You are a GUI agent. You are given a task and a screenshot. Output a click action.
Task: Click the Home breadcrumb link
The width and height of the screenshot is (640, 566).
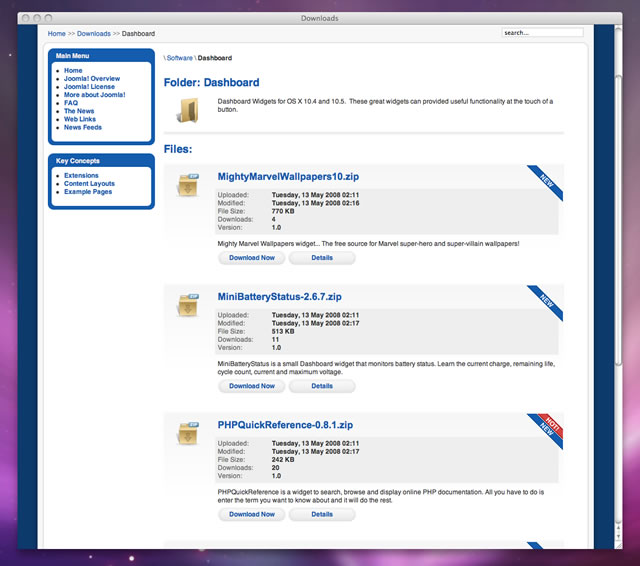[x=56, y=34]
